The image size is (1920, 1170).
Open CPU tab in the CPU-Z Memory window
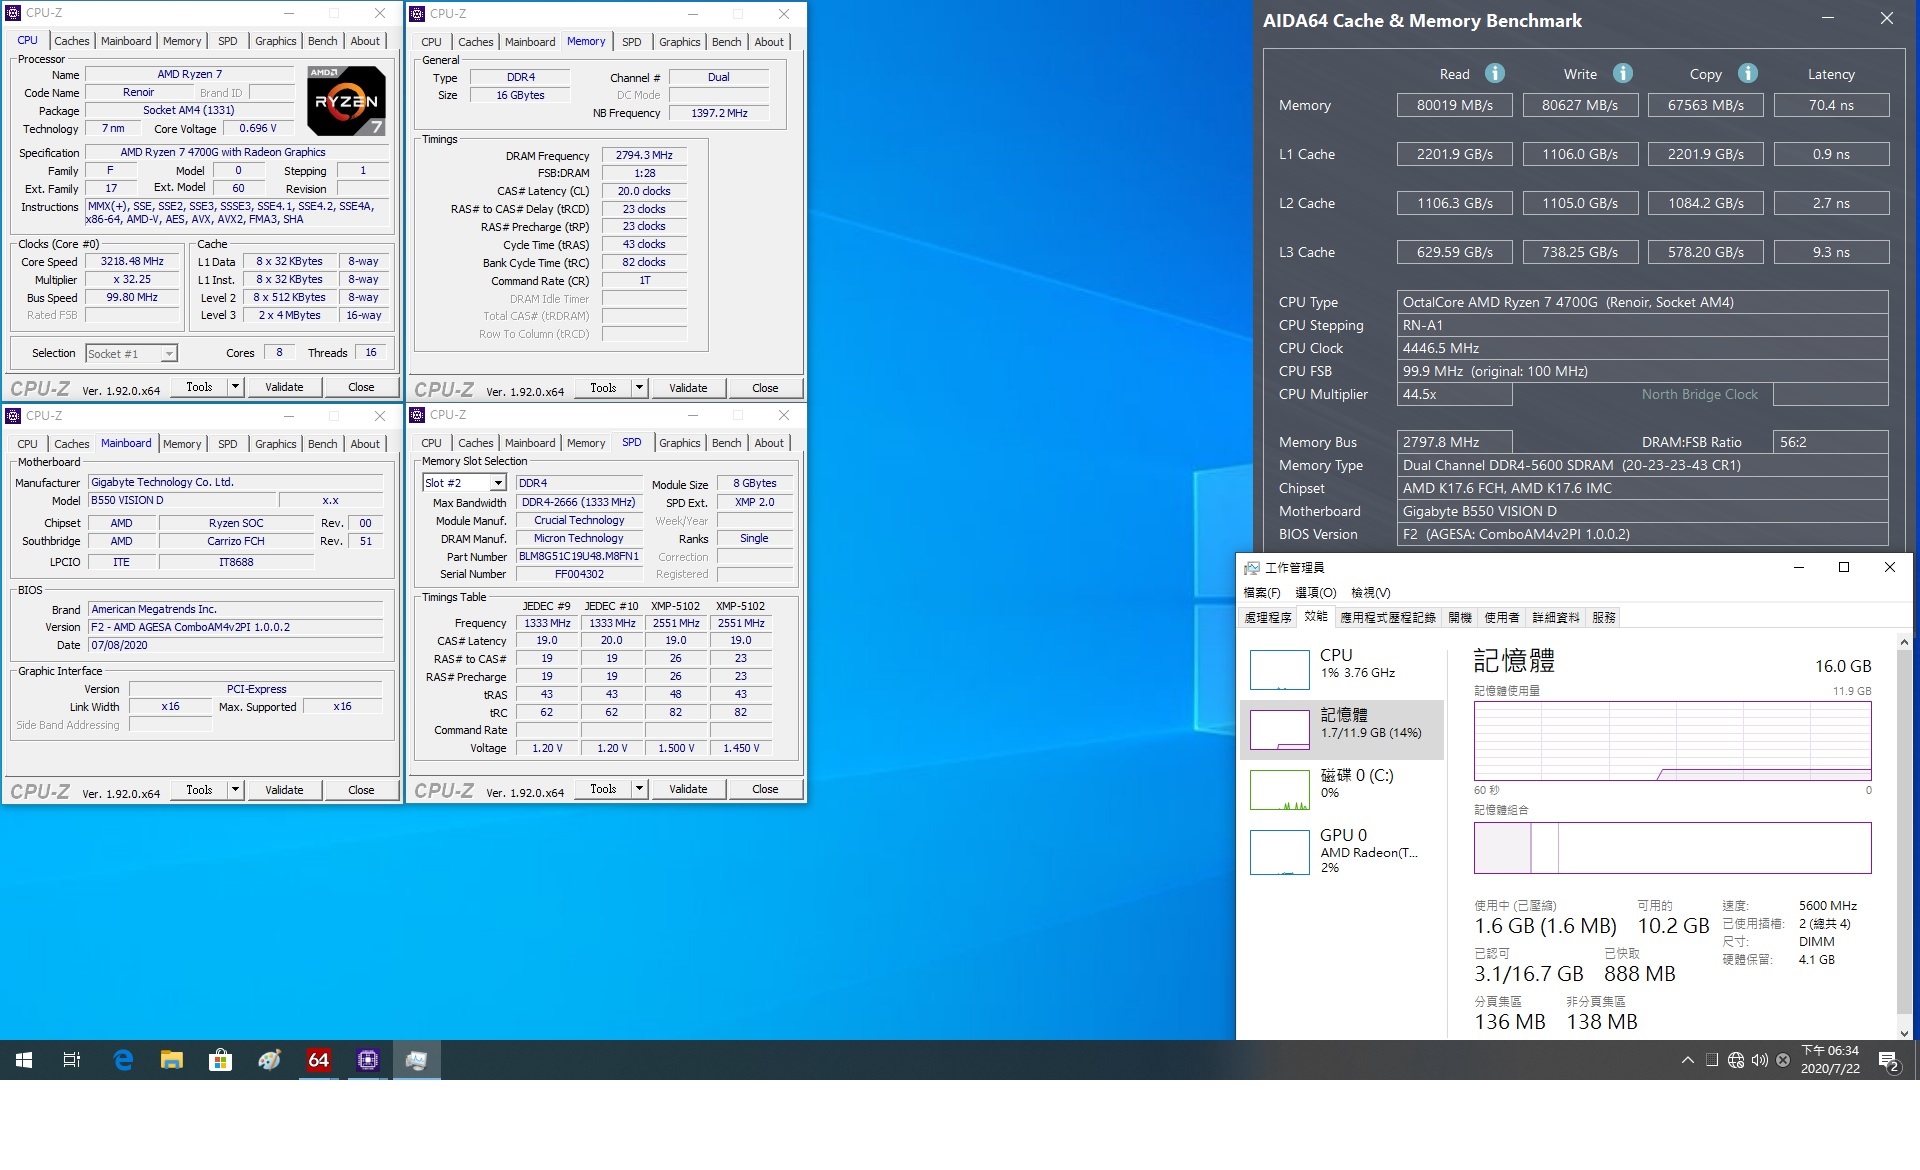tap(431, 42)
